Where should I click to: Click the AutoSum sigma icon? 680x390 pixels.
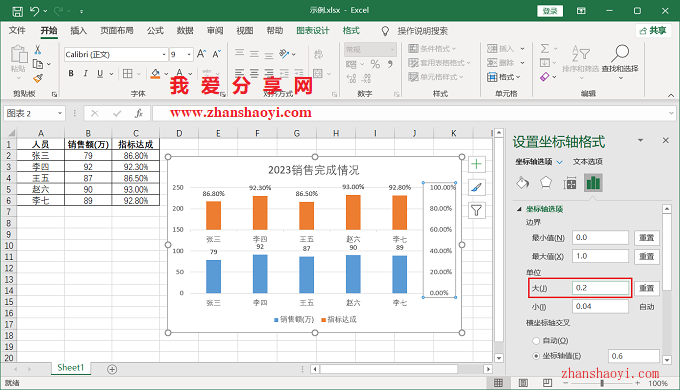pos(545,49)
